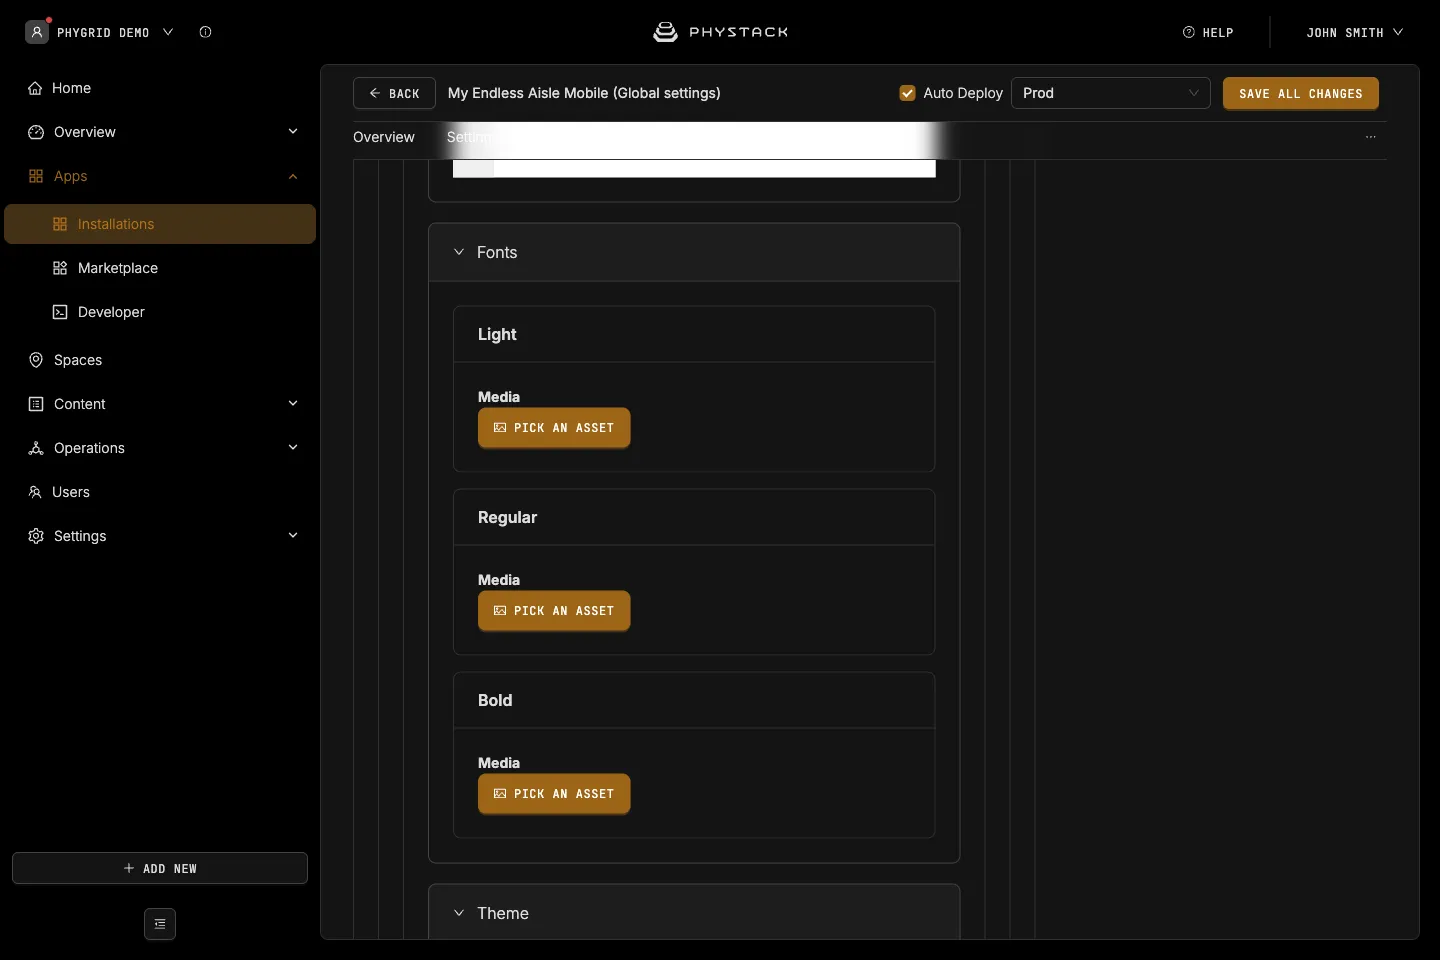Click the Help question mark icon
1440x960 pixels.
click(1189, 32)
